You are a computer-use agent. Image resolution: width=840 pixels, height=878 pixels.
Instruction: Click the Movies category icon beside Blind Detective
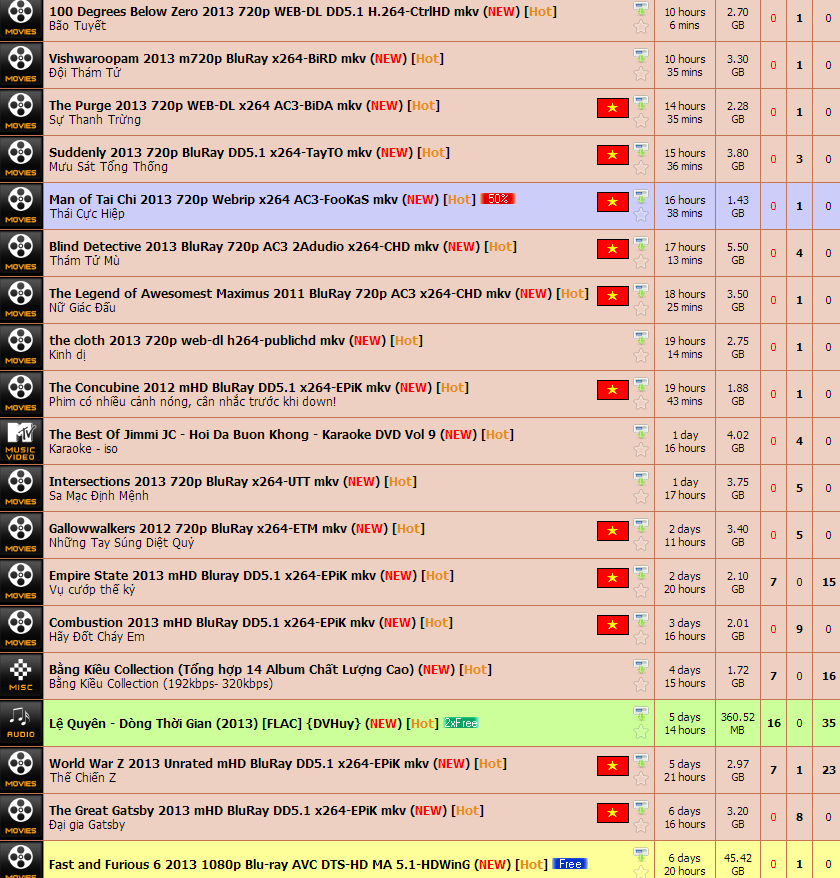21,253
